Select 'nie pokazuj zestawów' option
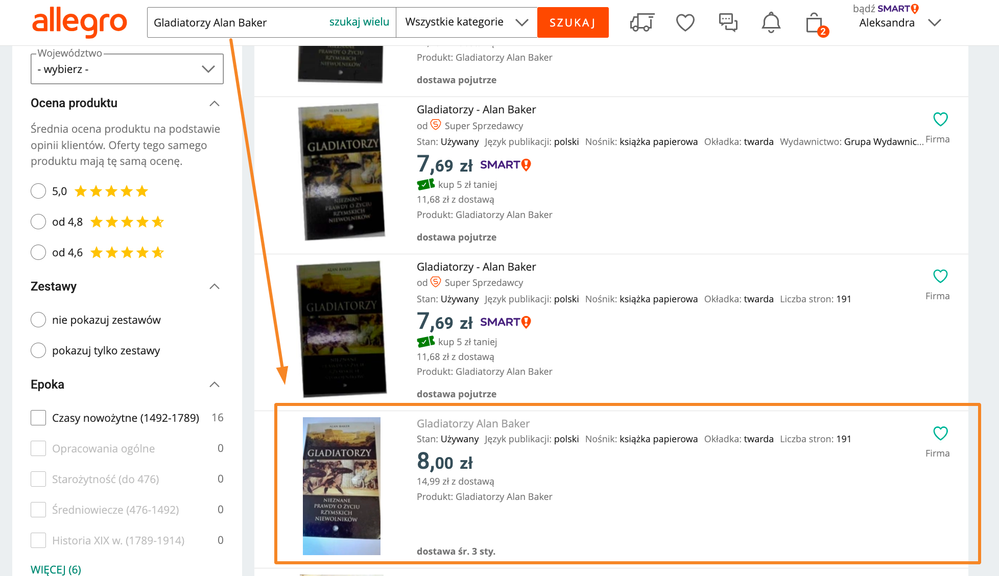Image resolution: width=999 pixels, height=576 pixels. 38,320
